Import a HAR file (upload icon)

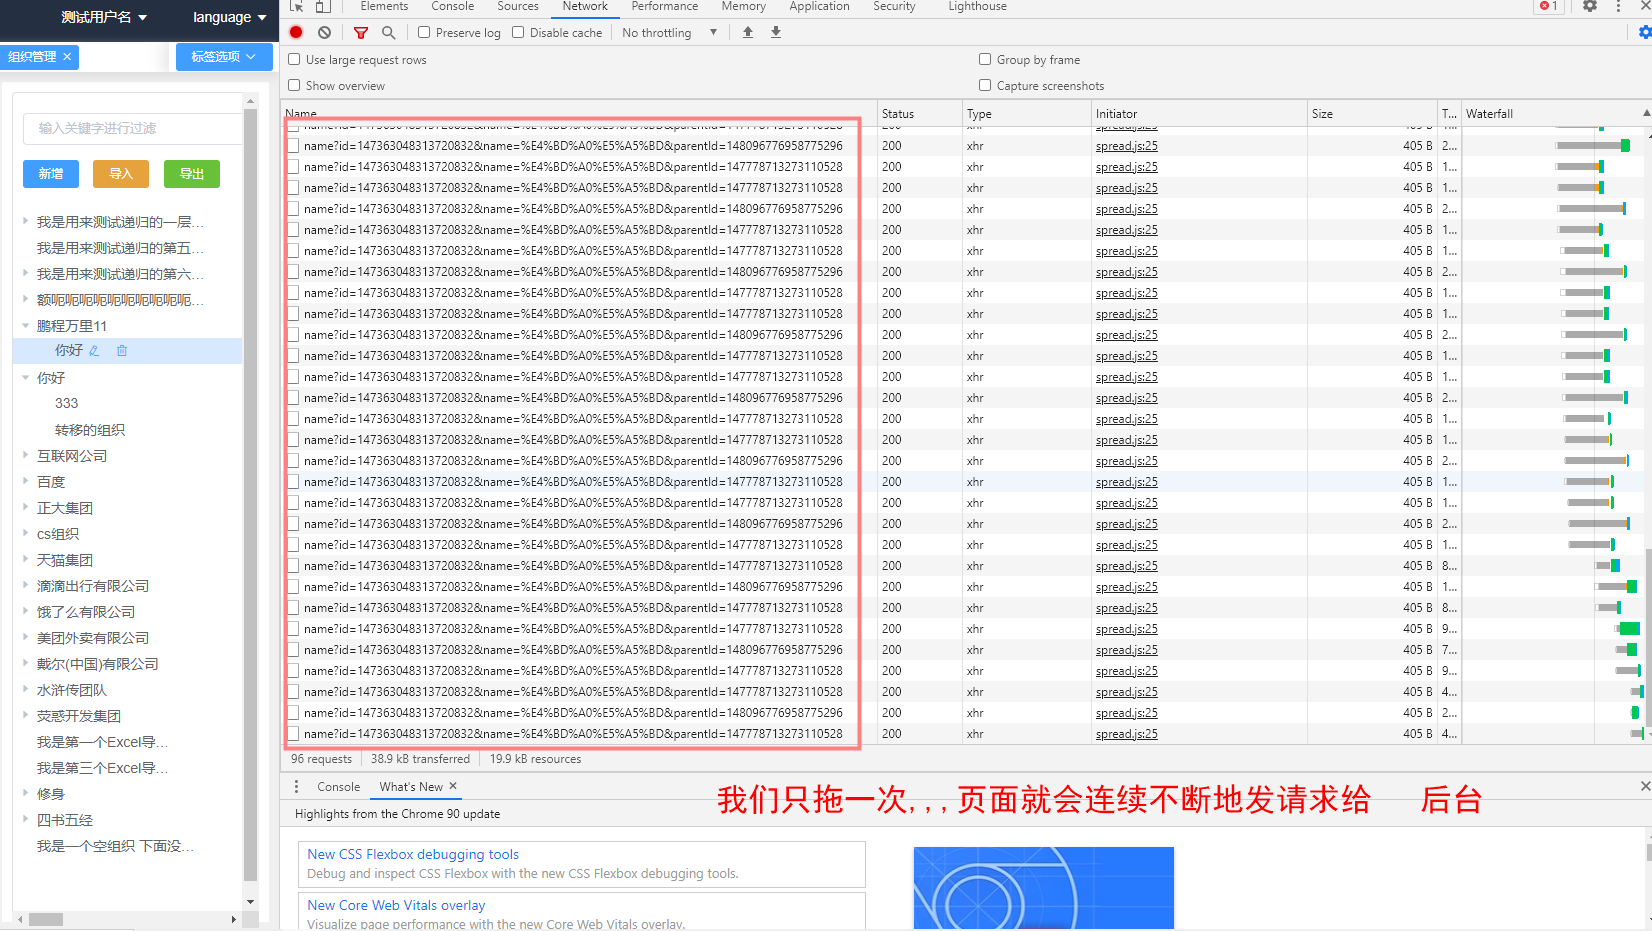[747, 32]
